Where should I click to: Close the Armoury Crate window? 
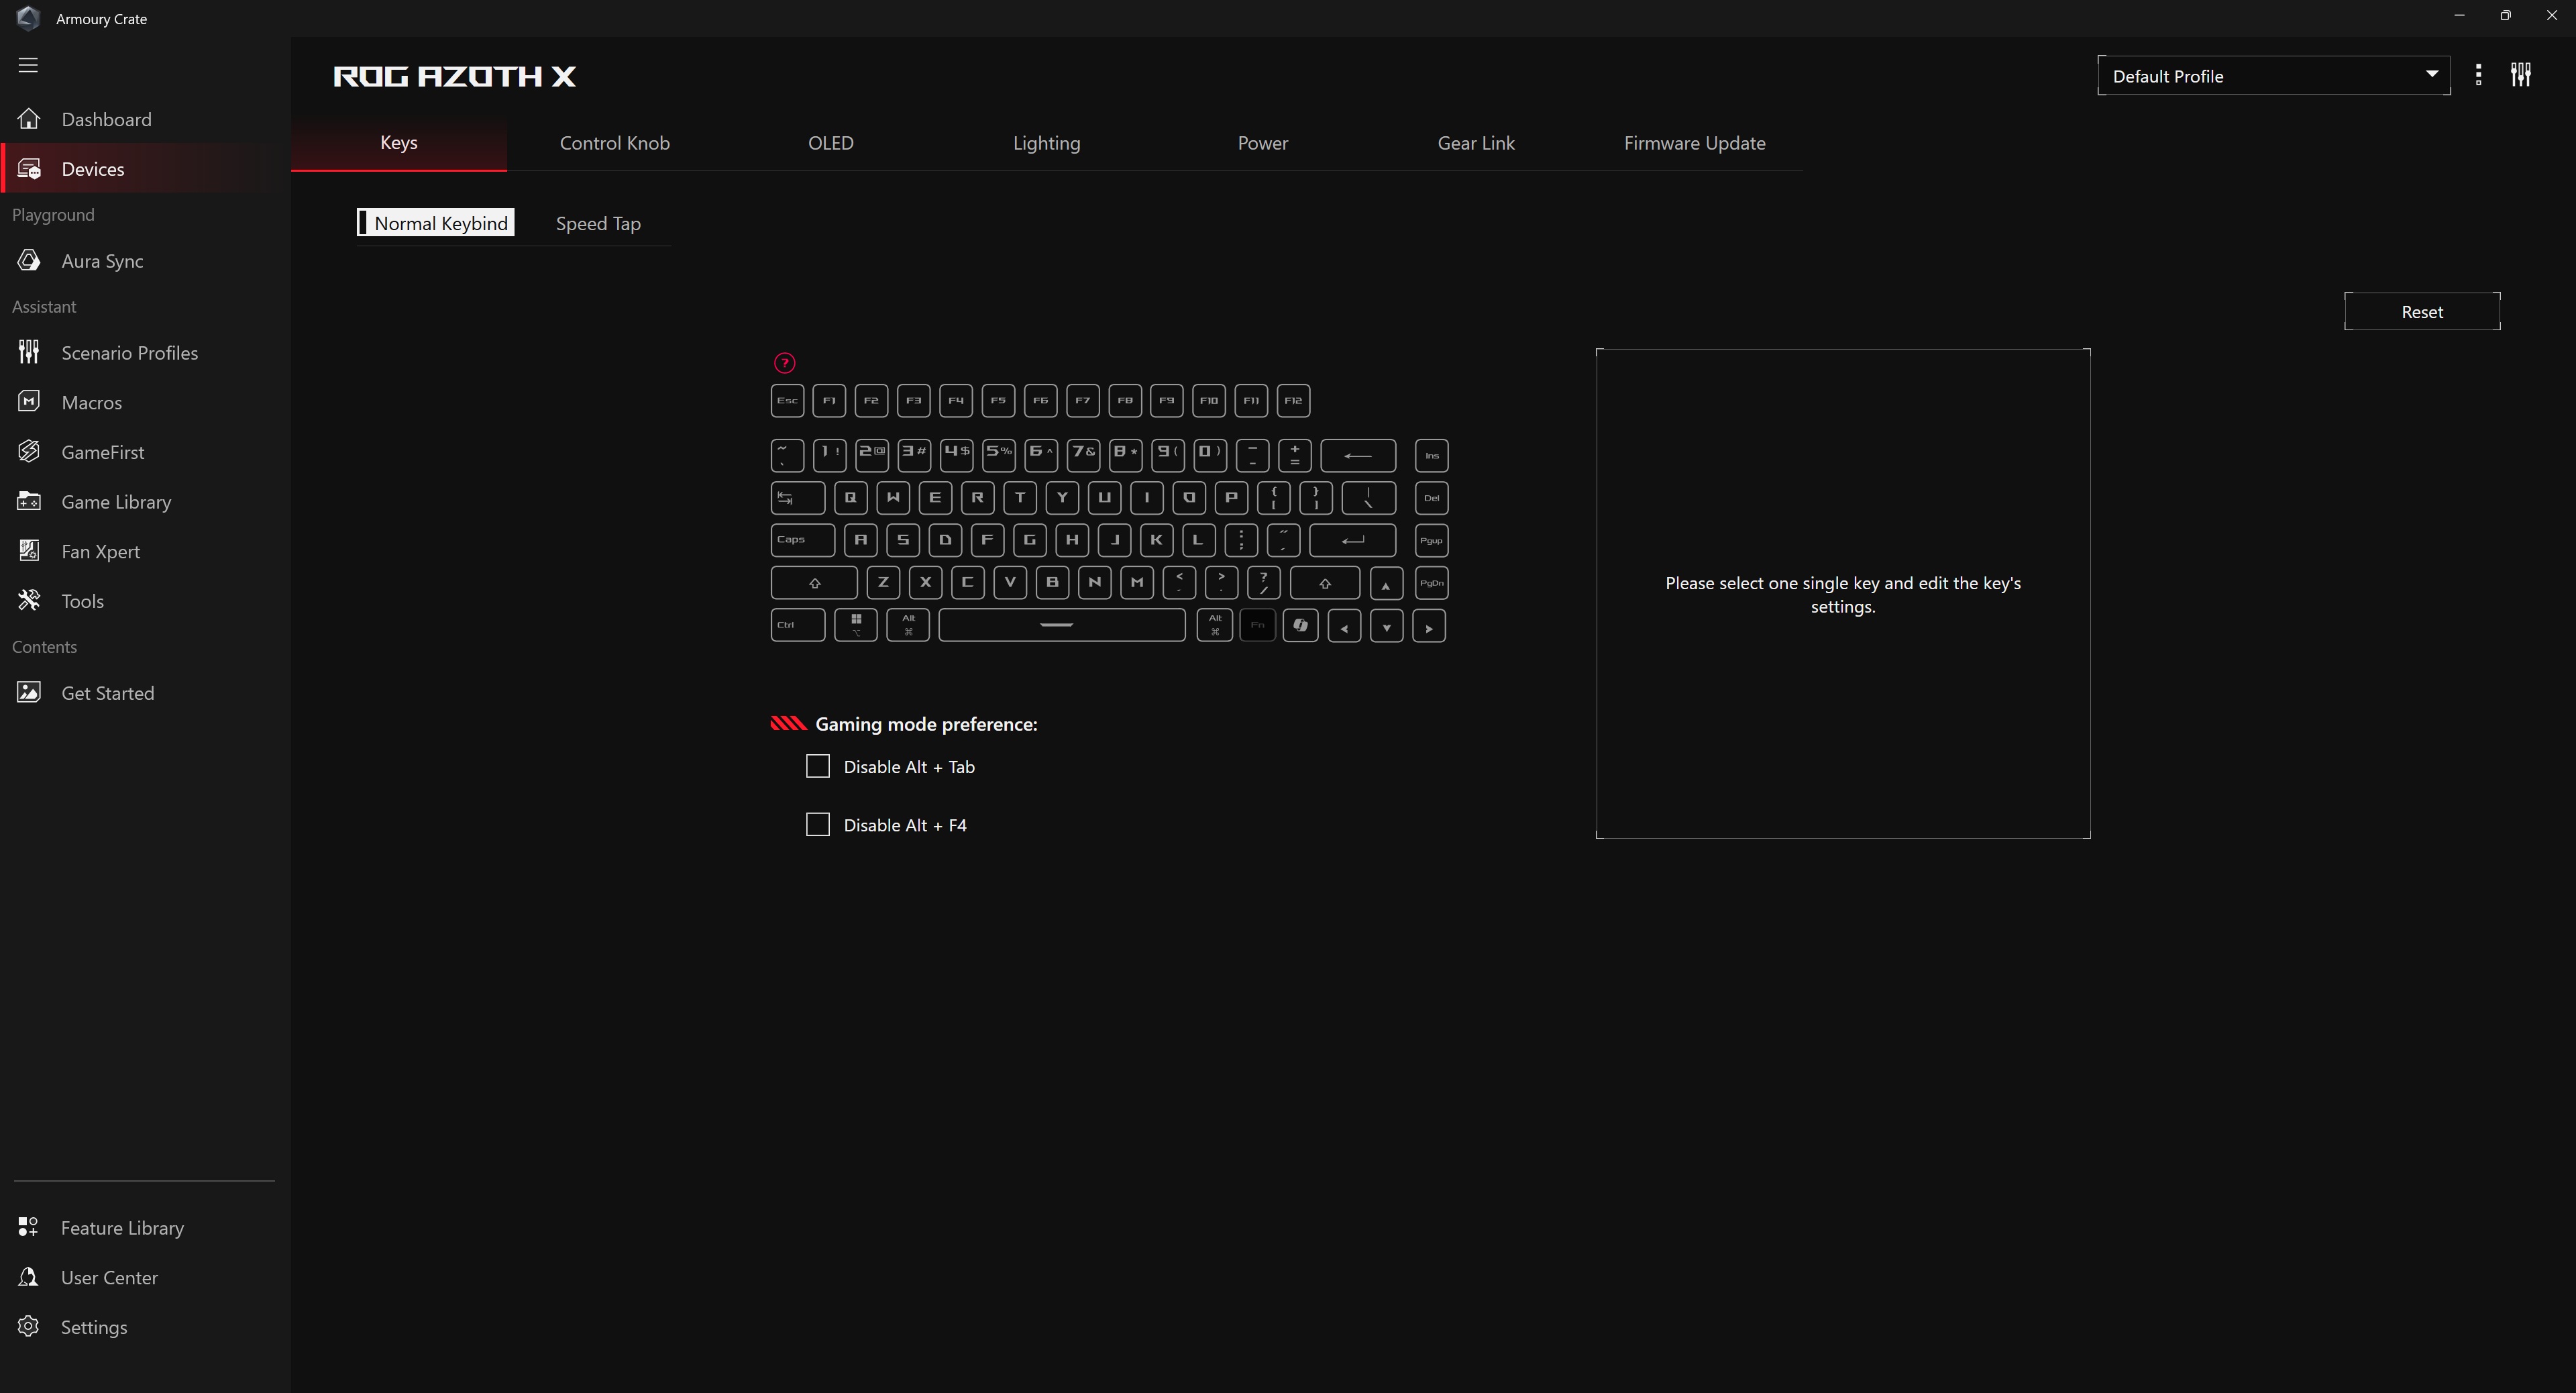(2551, 15)
